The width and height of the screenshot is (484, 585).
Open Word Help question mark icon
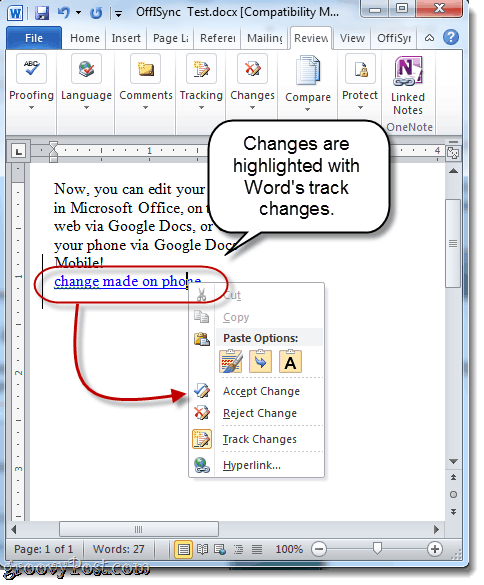click(x=451, y=37)
